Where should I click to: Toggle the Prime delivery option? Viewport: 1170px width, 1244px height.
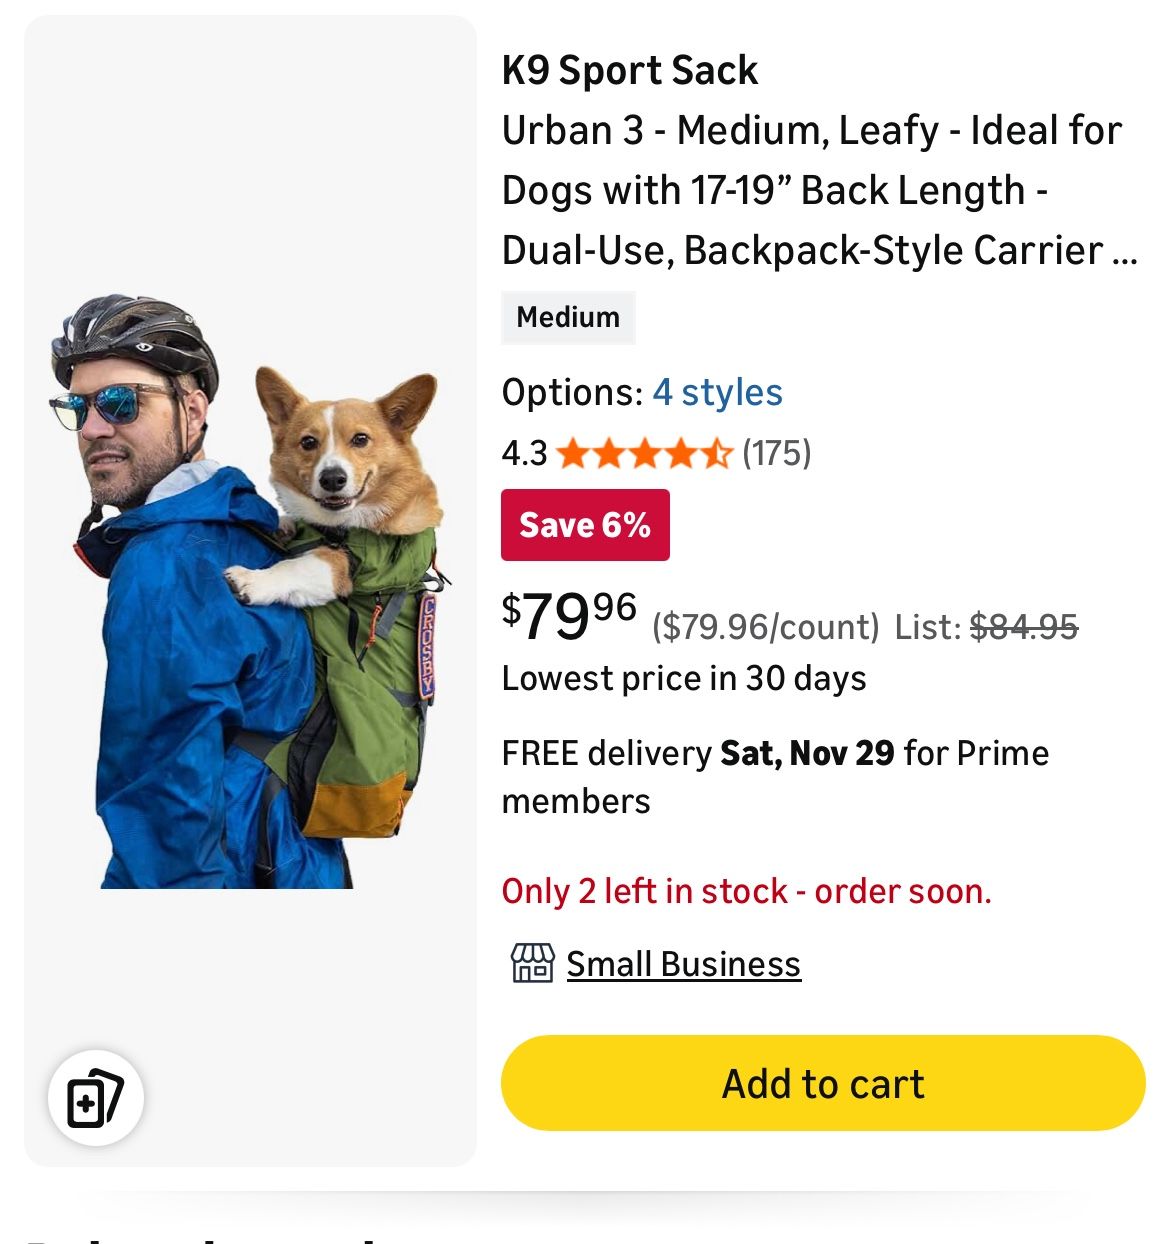[776, 775]
